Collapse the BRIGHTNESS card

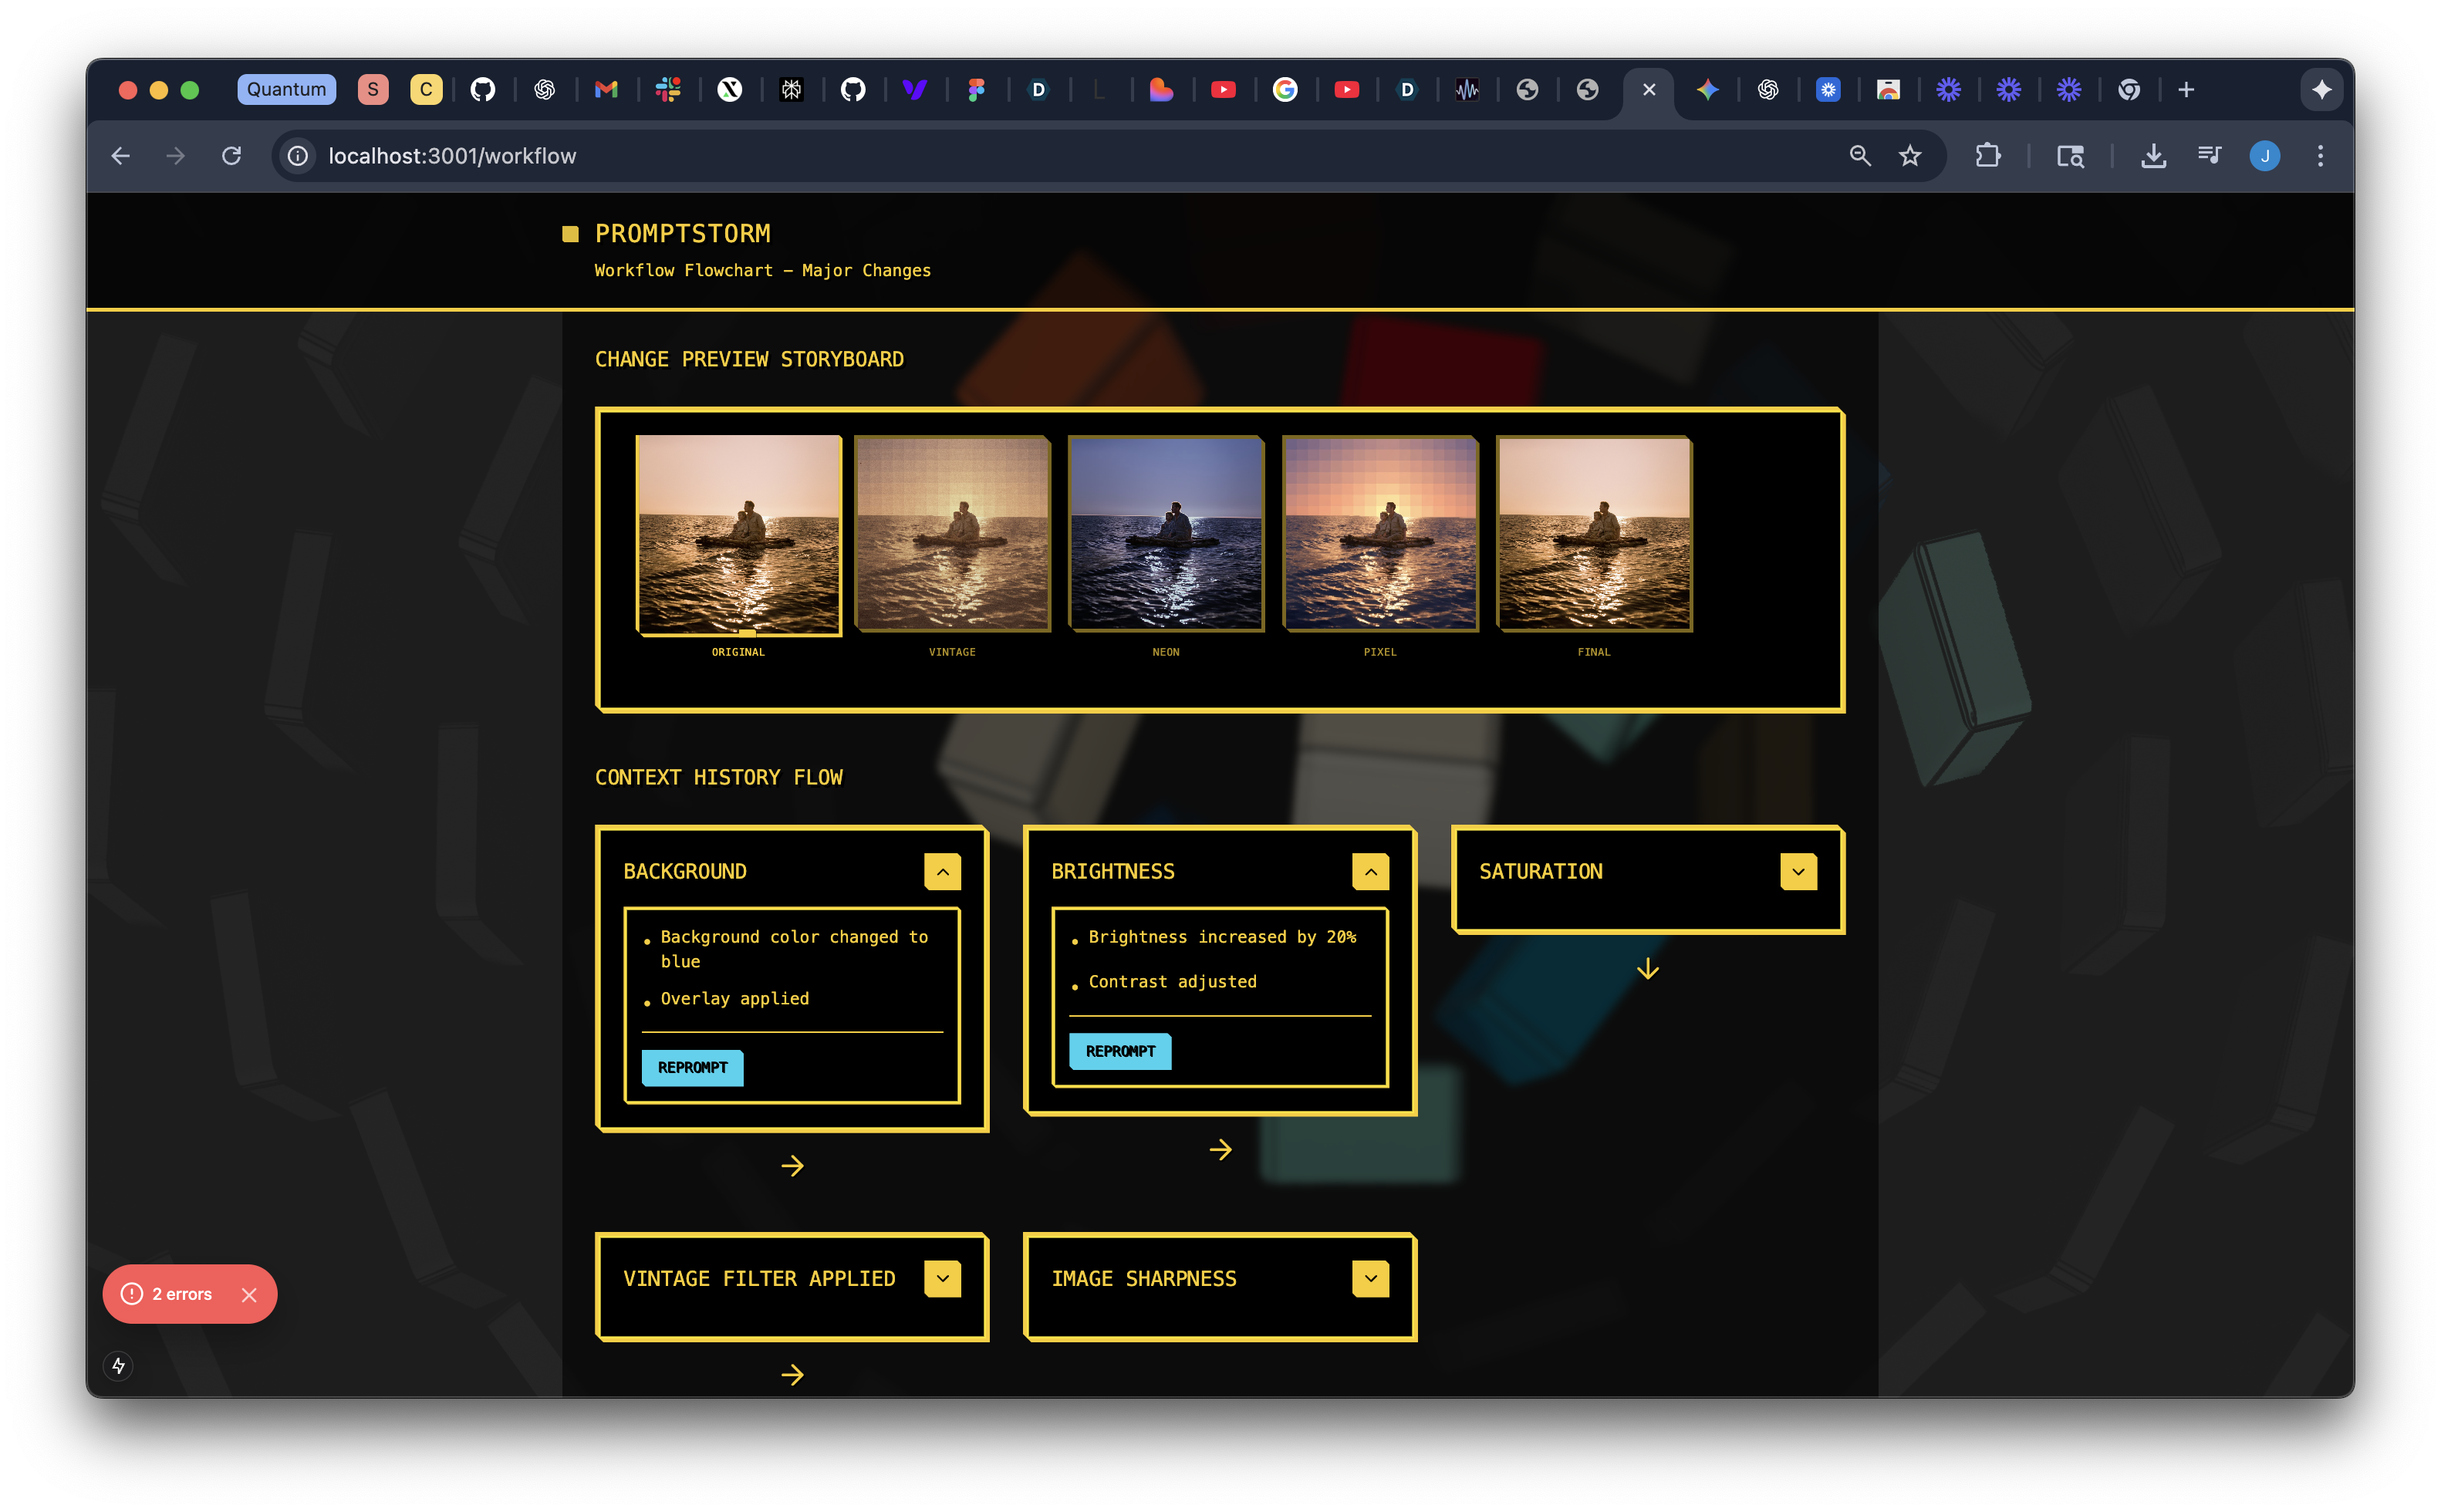coord(1370,872)
